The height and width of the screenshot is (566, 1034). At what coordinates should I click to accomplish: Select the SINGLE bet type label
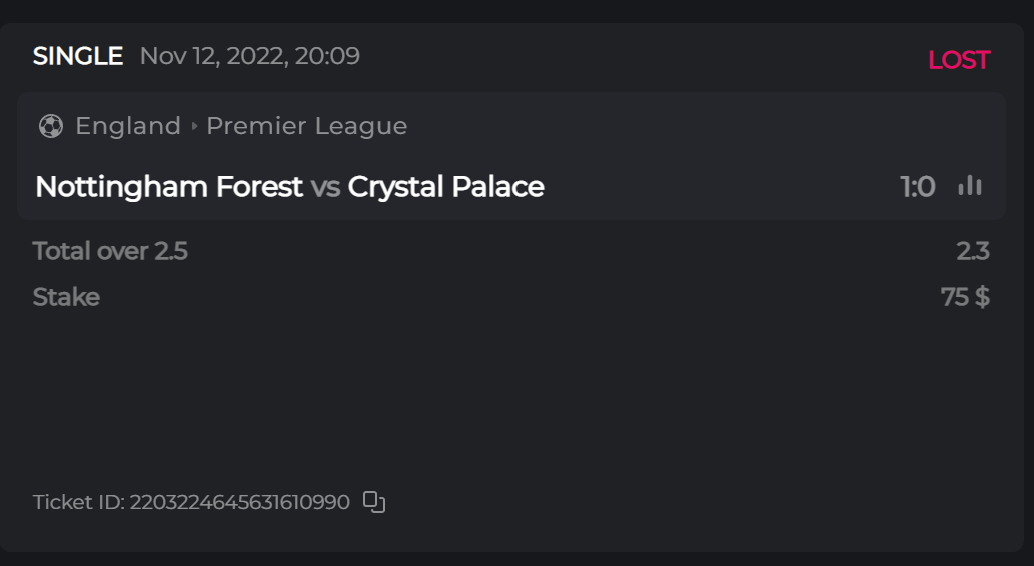coord(78,56)
